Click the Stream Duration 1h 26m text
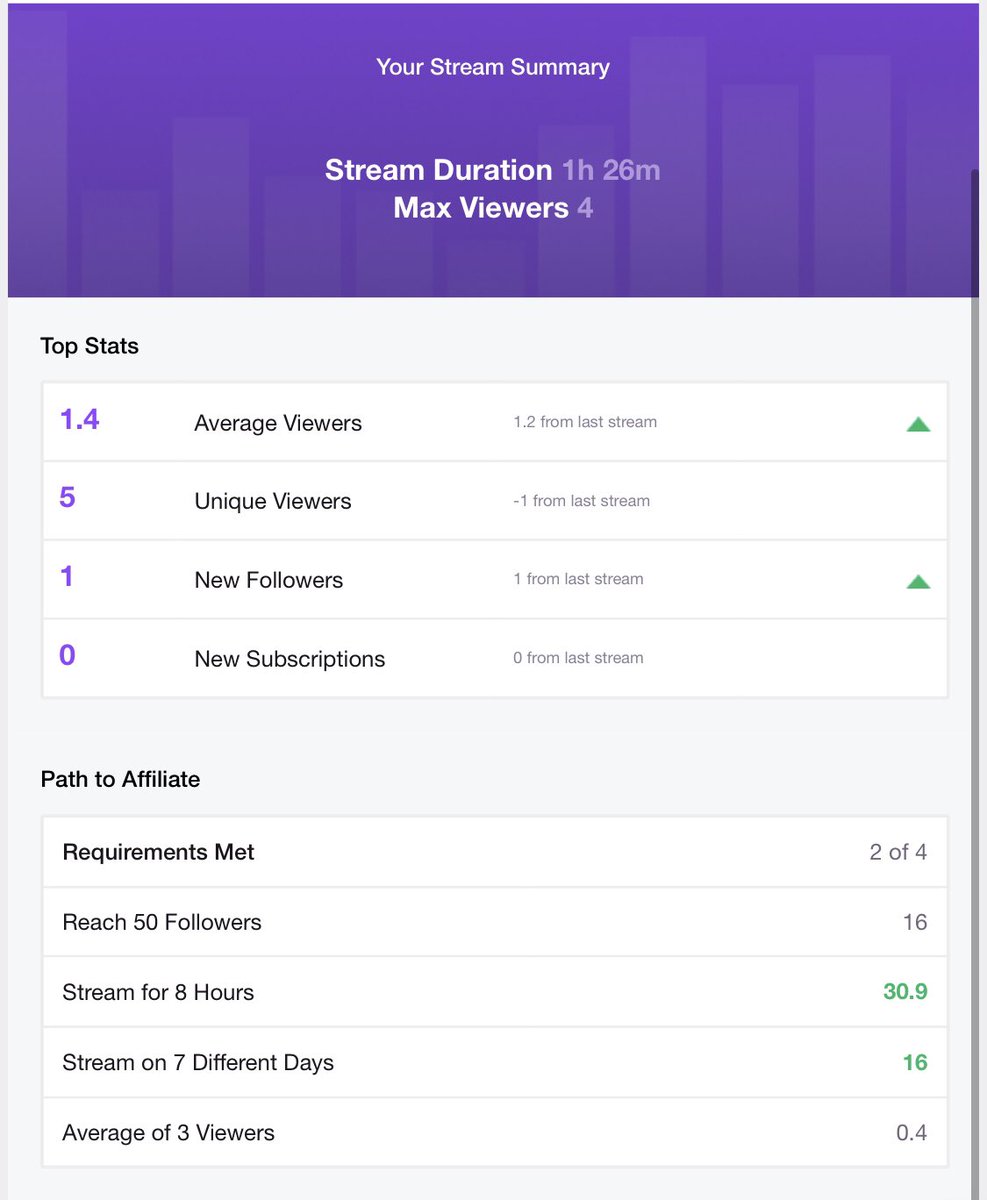The height and width of the screenshot is (1200, 987). (x=493, y=170)
